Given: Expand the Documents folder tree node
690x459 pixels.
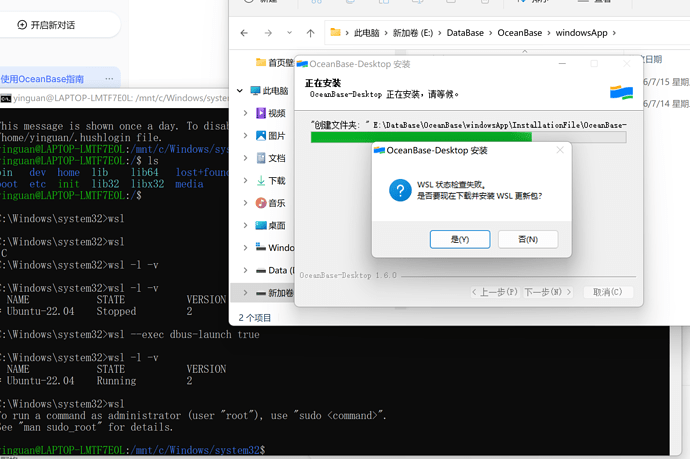Looking at the screenshot, I should click(x=246, y=158).
